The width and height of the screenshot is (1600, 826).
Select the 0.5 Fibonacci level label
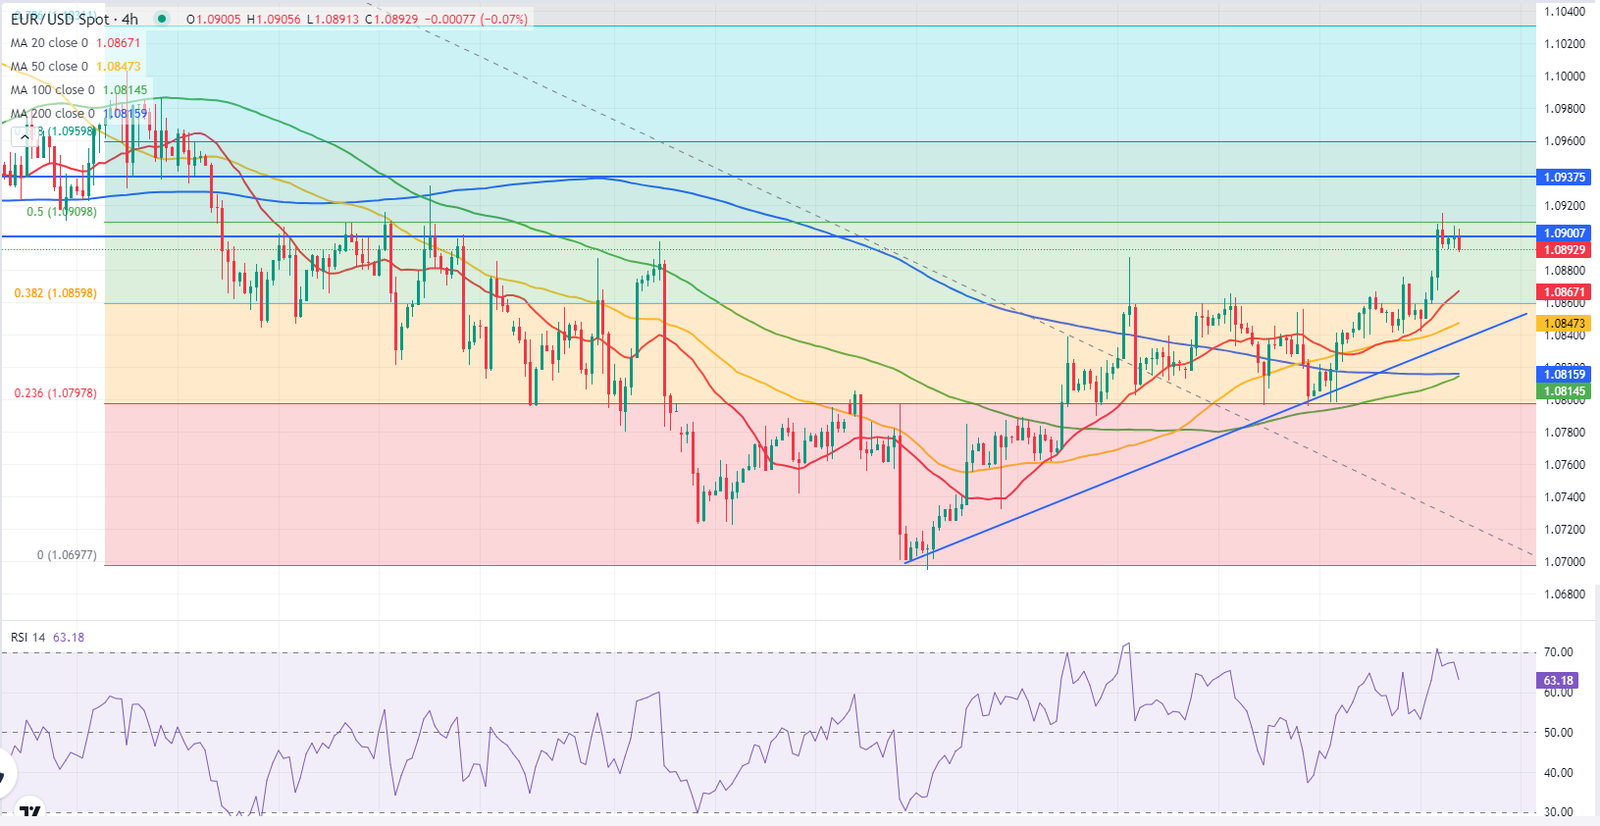[61, 212]
